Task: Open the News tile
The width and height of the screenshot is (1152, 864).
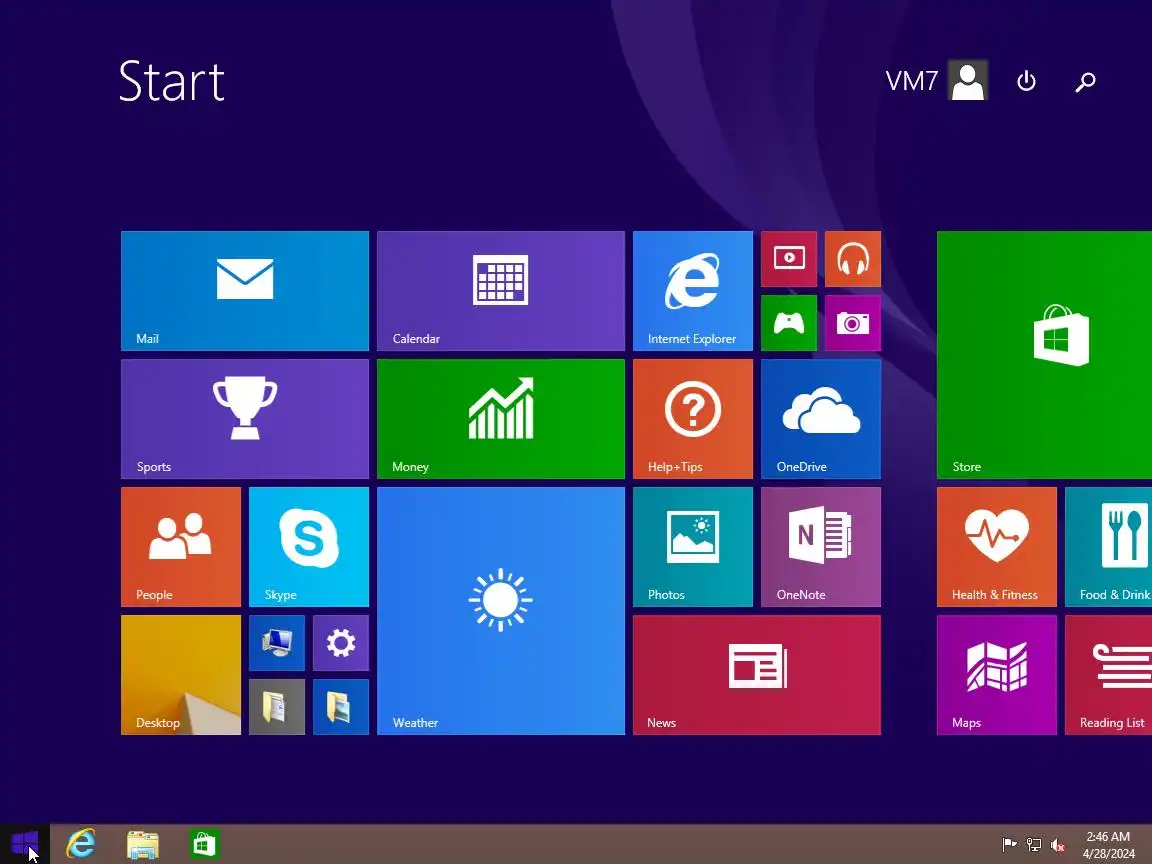Action: pyautogui.click(x=757, y=674)
